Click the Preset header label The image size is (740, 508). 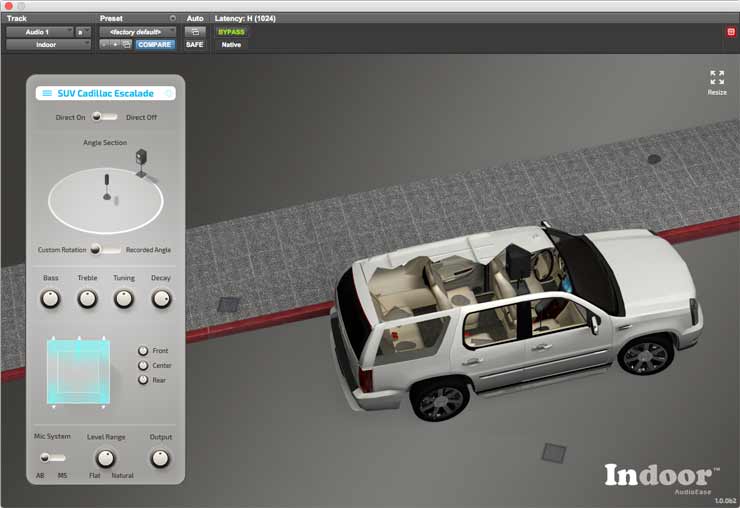[x=111, y=18]
